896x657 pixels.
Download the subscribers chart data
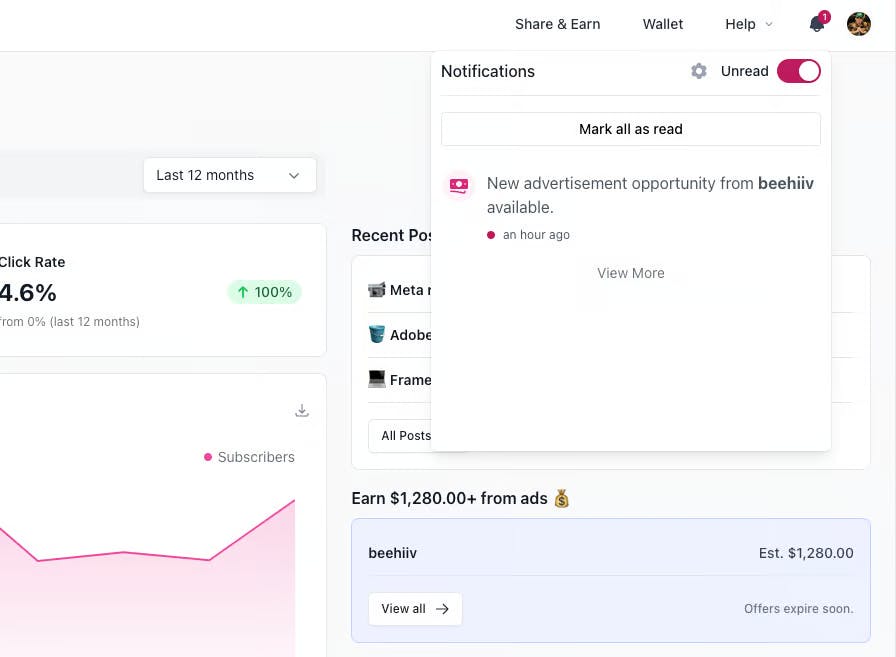point(302,410)
